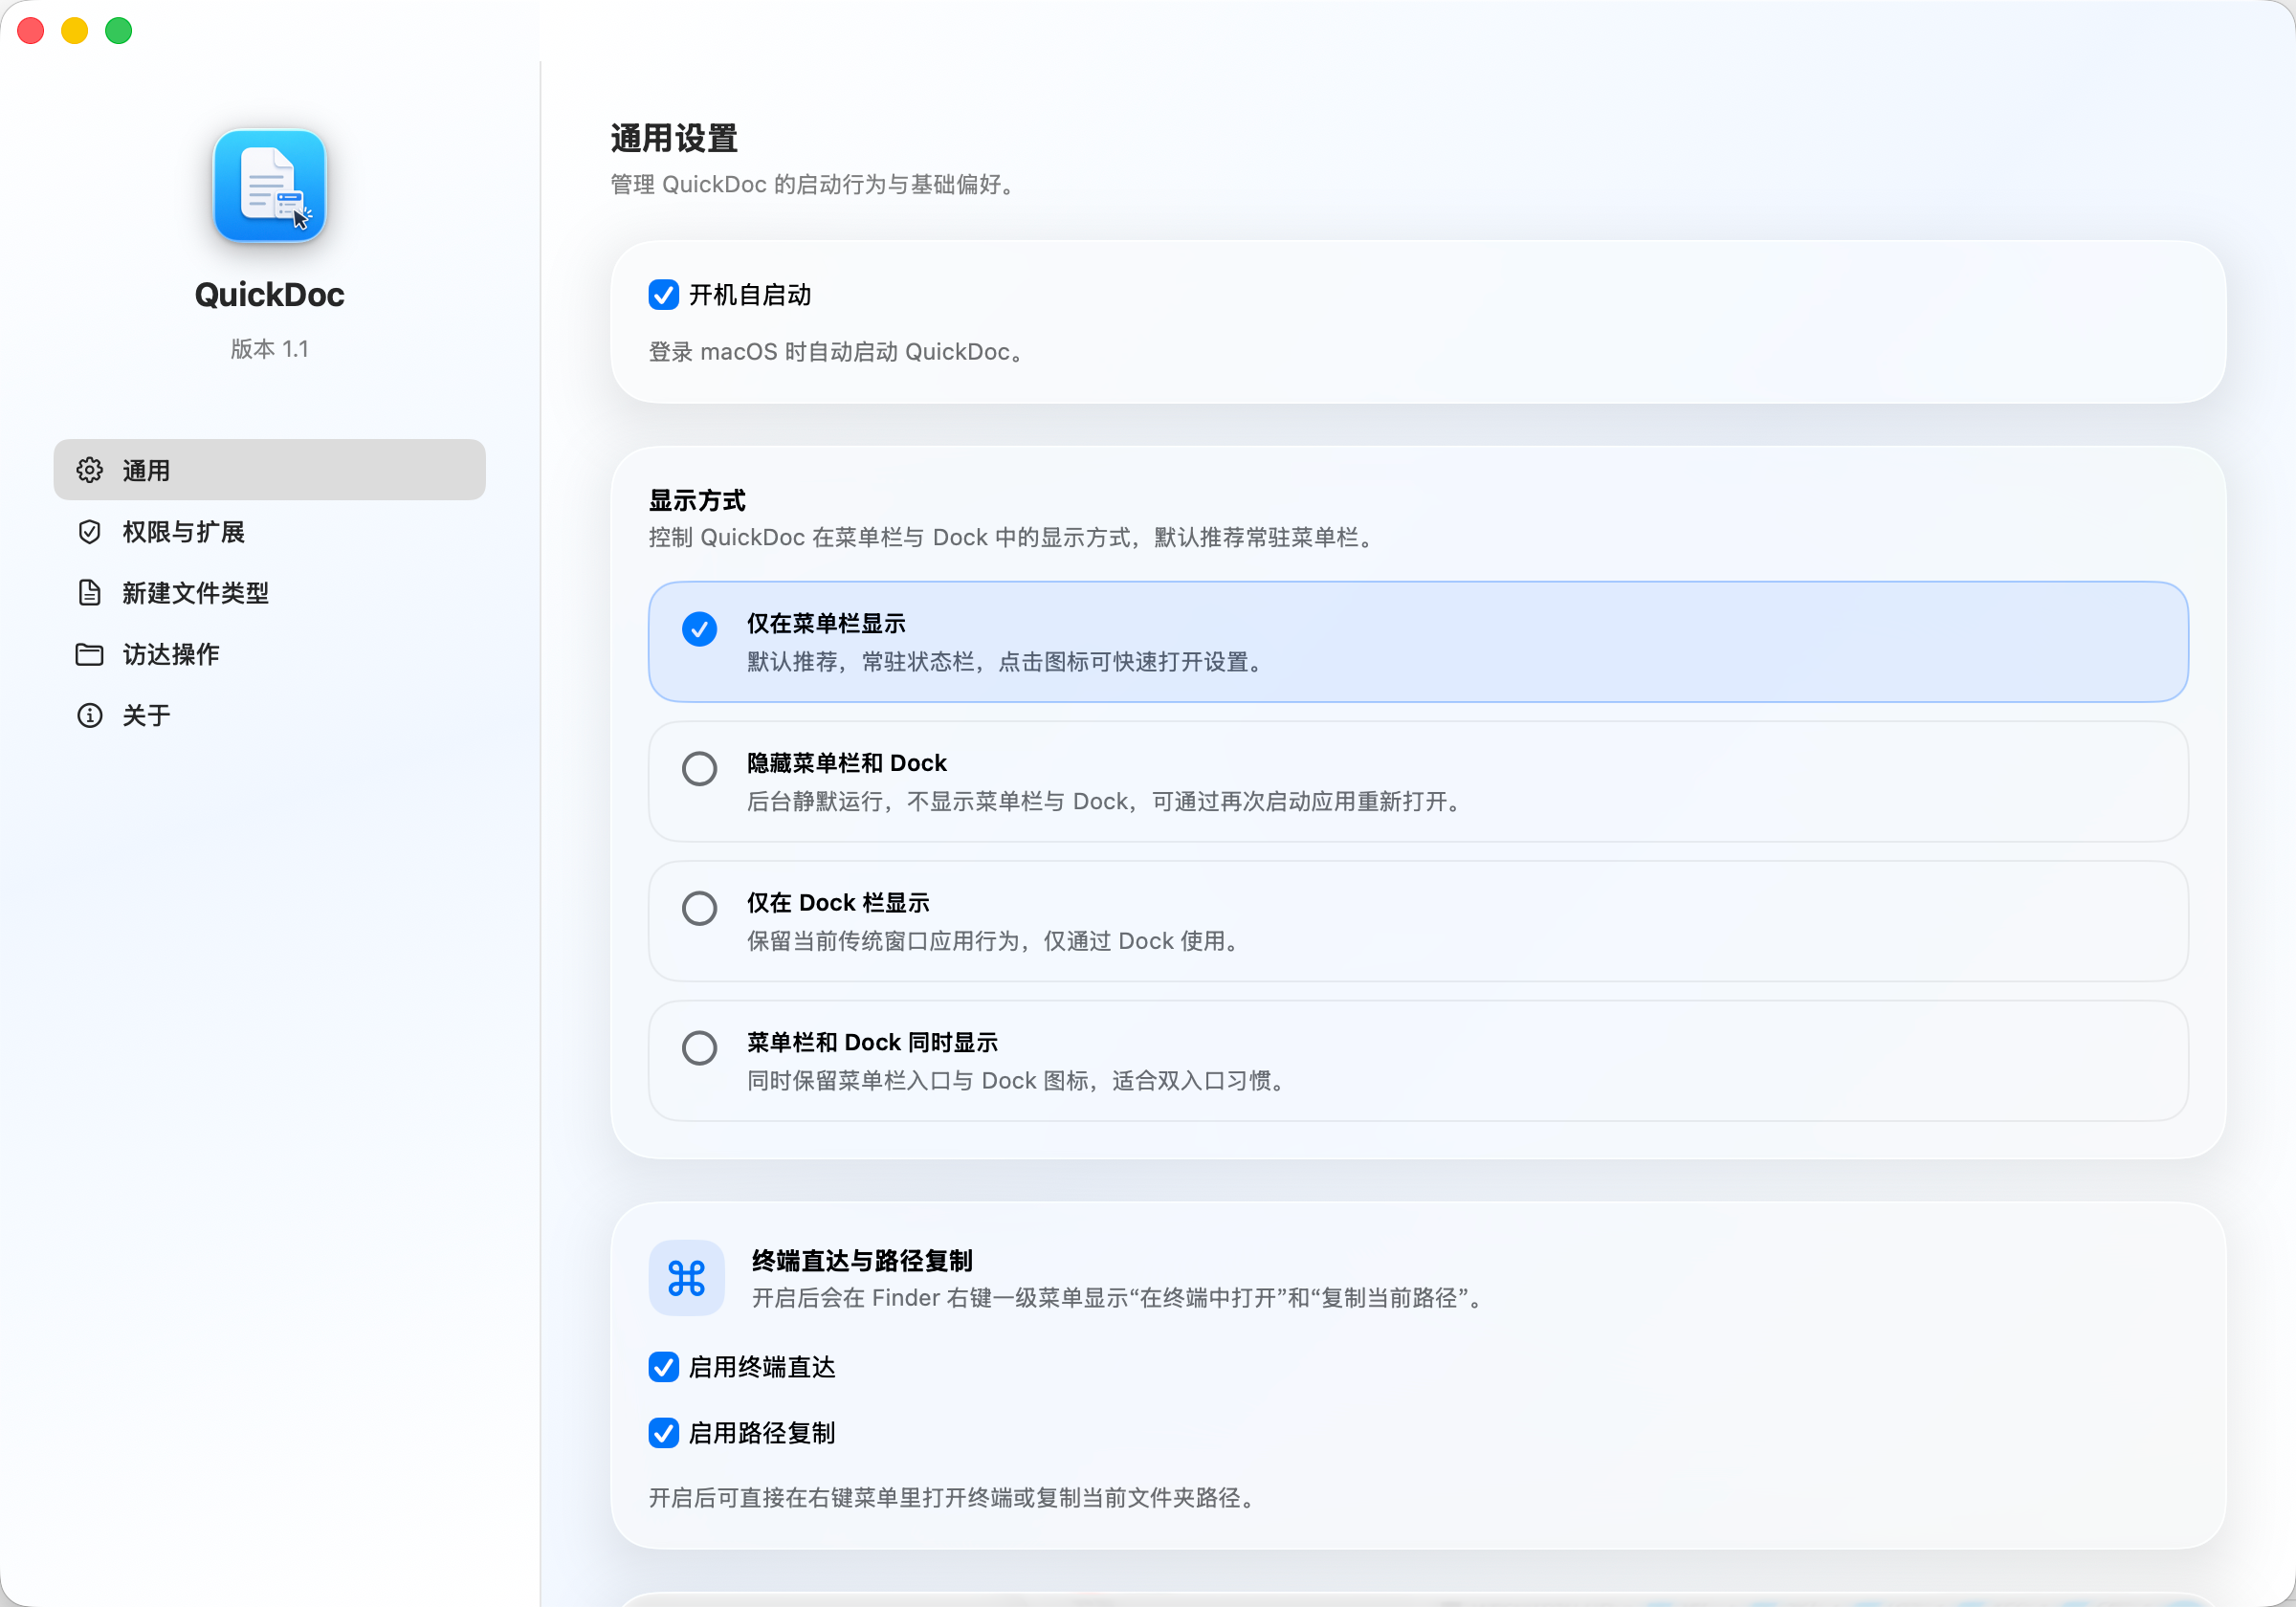
Task: Click the info icon beside 关于
Action: click(x=90, y=715)
